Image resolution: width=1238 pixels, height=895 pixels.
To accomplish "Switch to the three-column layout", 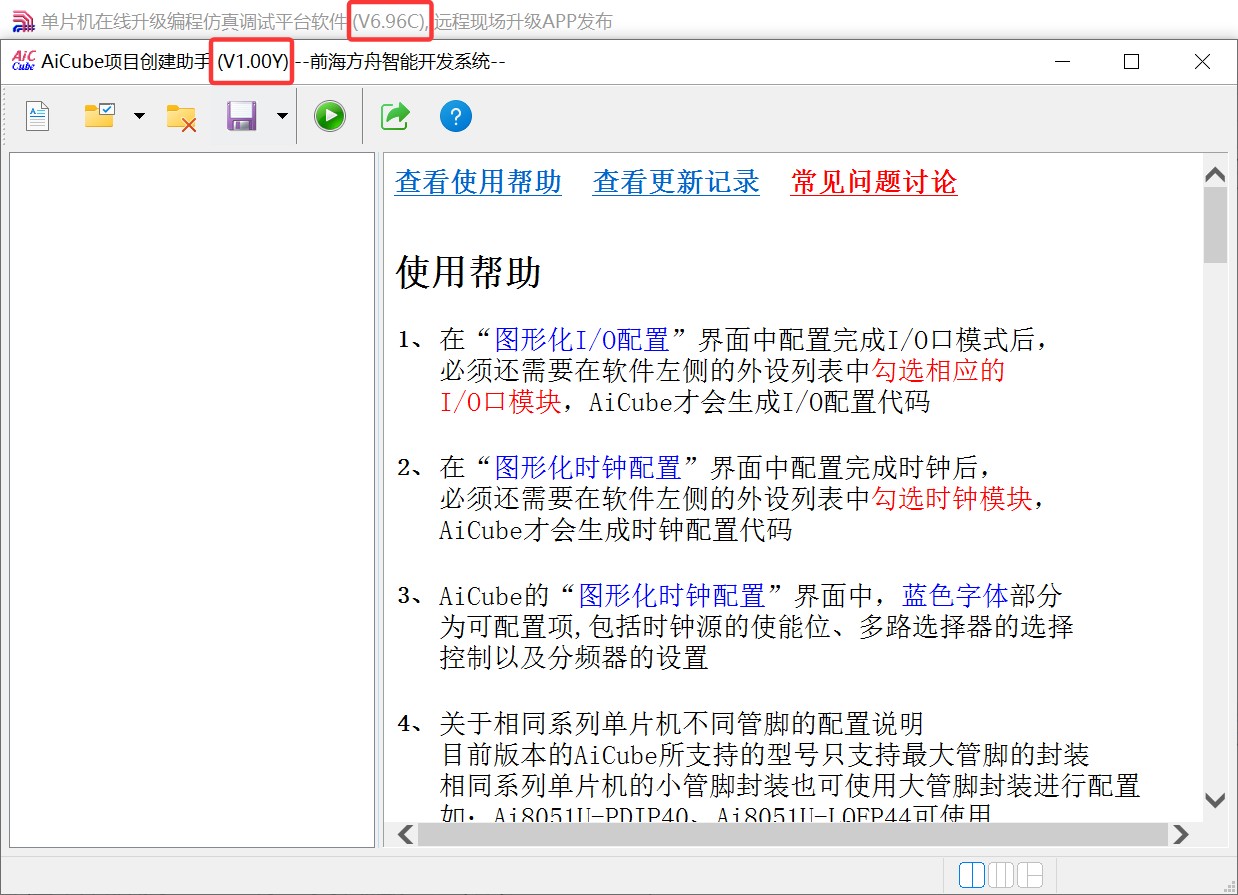I will 1001,875.
